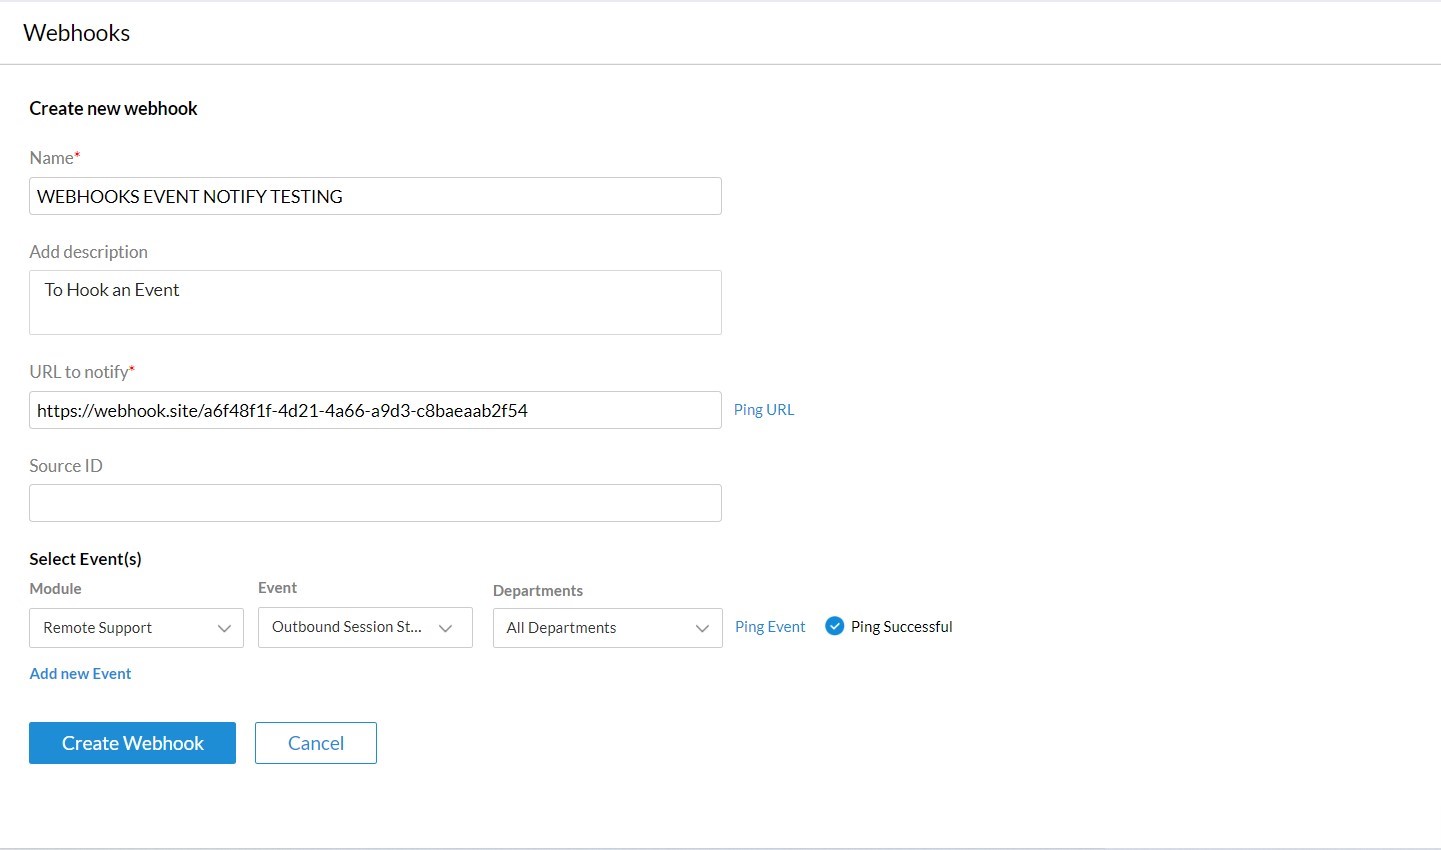Click the Add description label

pyautogui.click(x=88, y=252)
